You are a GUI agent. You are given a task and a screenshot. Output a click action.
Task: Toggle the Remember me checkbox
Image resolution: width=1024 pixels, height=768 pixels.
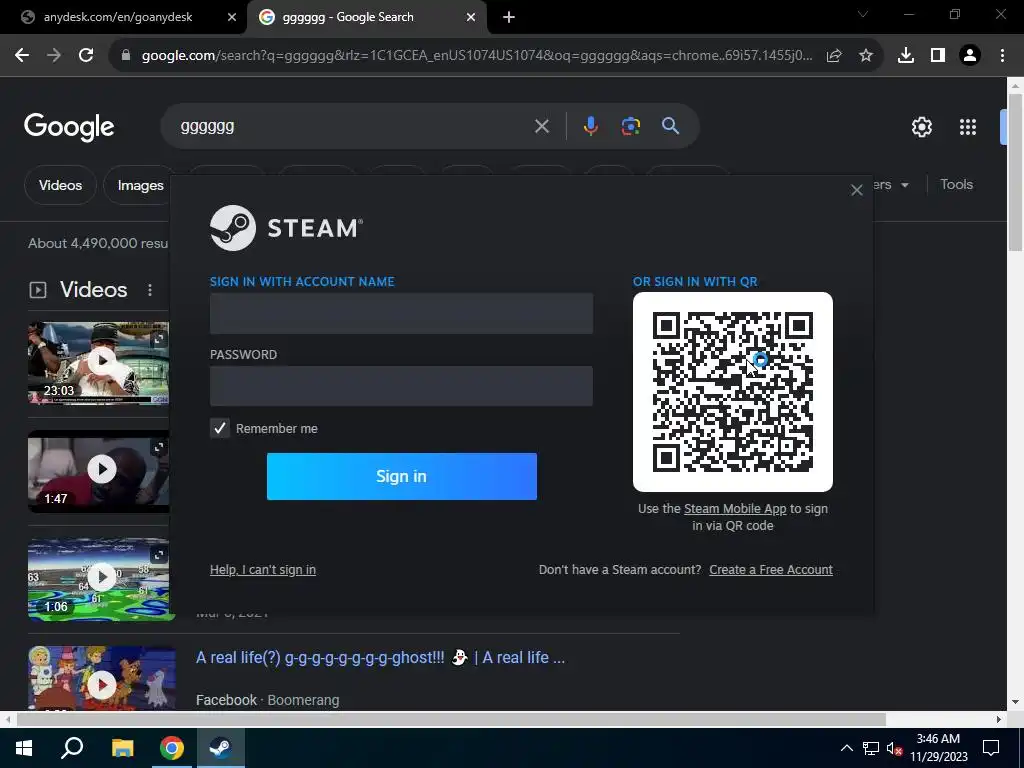[x=220, y=428]
